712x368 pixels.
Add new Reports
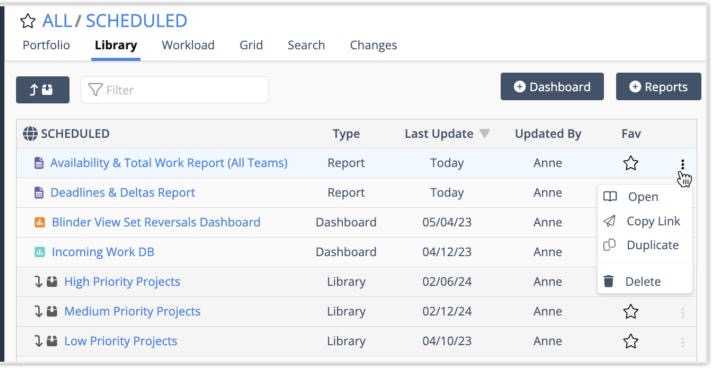pos(658,87)
